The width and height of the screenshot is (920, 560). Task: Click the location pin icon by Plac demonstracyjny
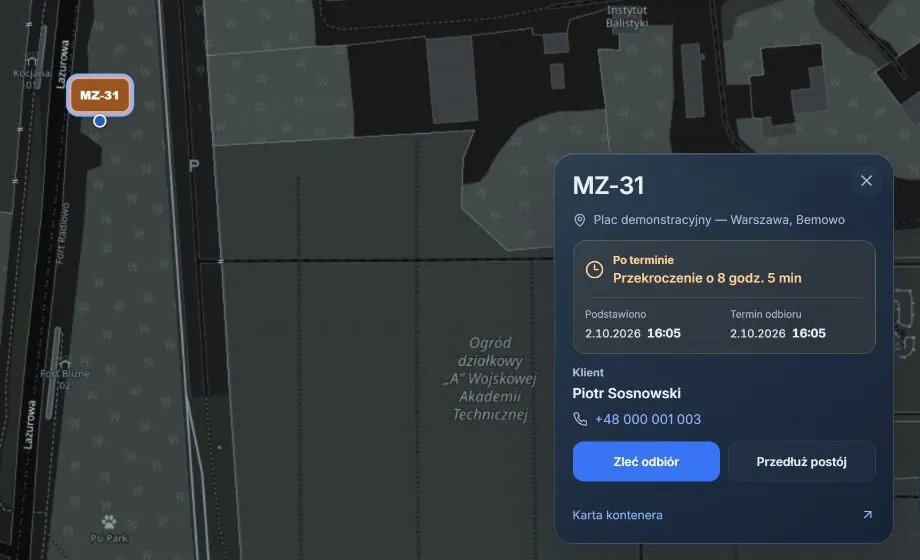click(579, 220)
